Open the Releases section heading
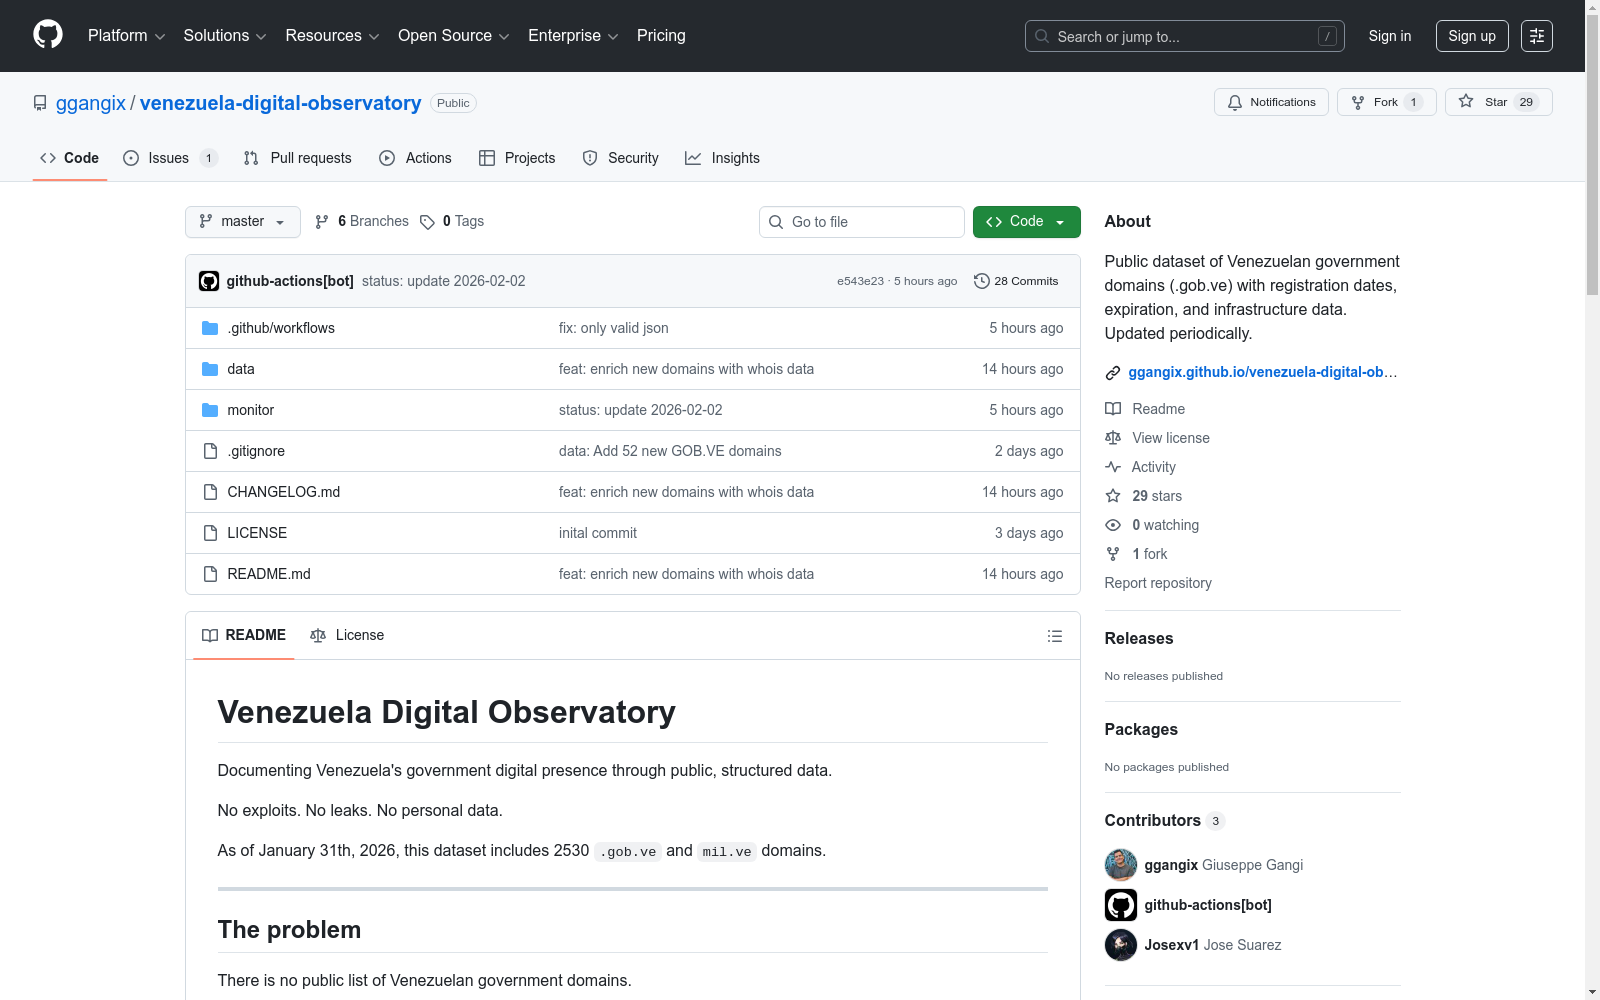The width and height of the screenshot is (1600, 1000). 1139,638
